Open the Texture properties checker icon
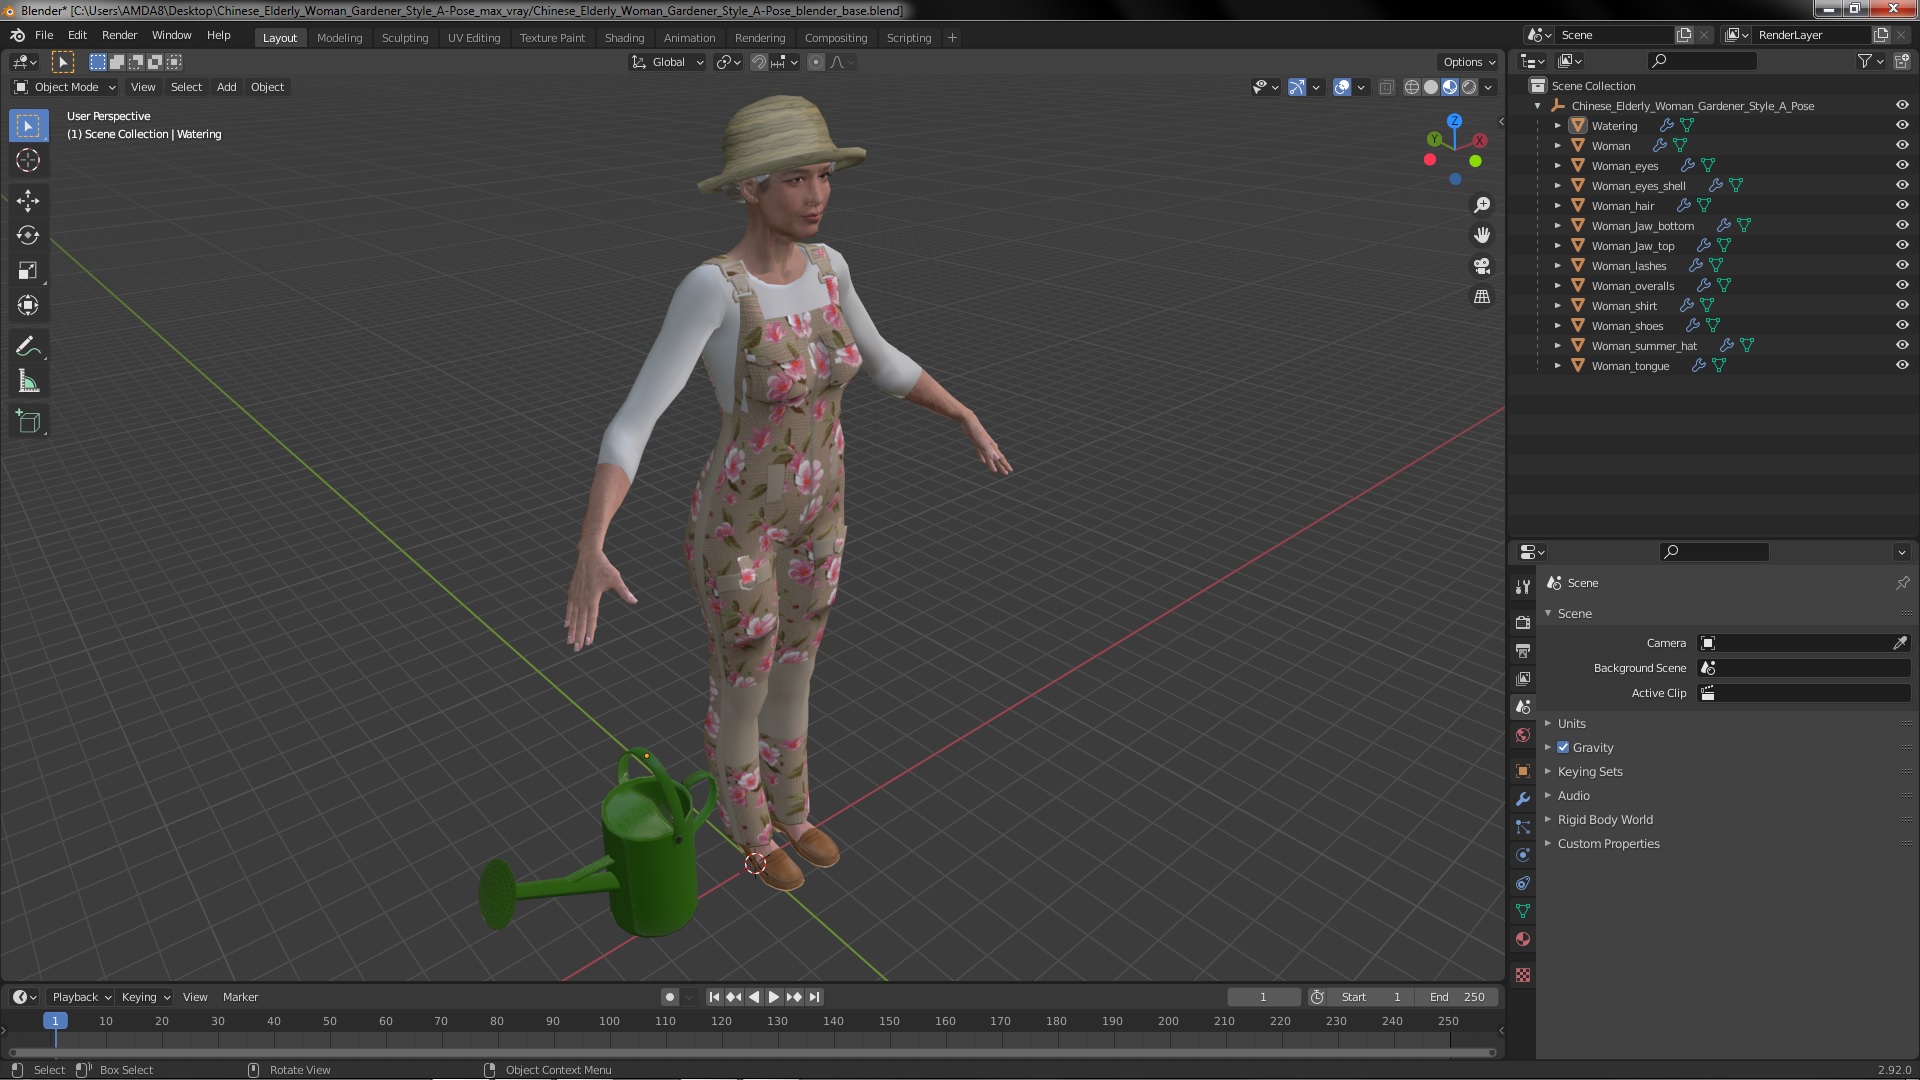 [x=1523, y=975]
